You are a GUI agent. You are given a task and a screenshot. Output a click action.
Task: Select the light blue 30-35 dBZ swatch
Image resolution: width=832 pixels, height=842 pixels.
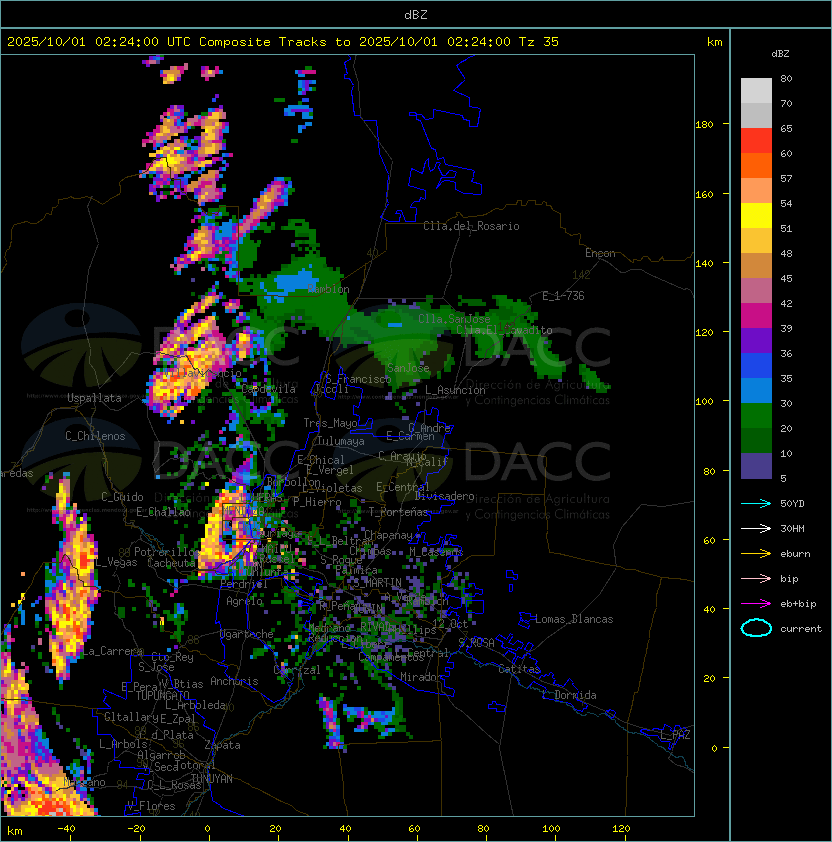(x=756, y=391)
